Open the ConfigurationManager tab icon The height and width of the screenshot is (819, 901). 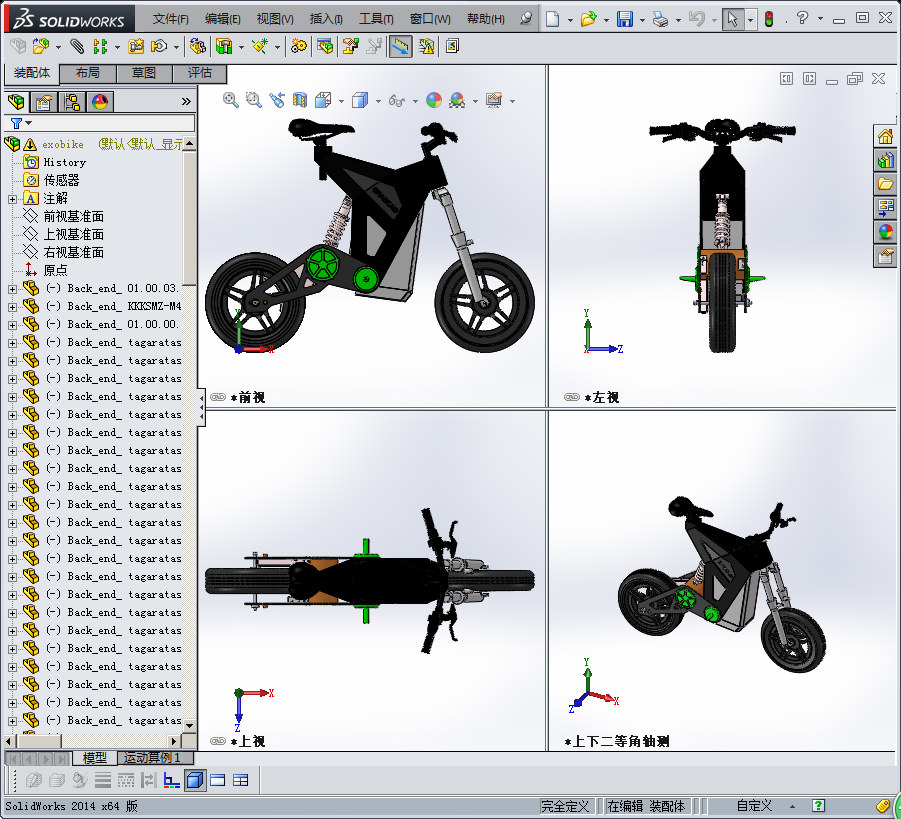[72, 102]
